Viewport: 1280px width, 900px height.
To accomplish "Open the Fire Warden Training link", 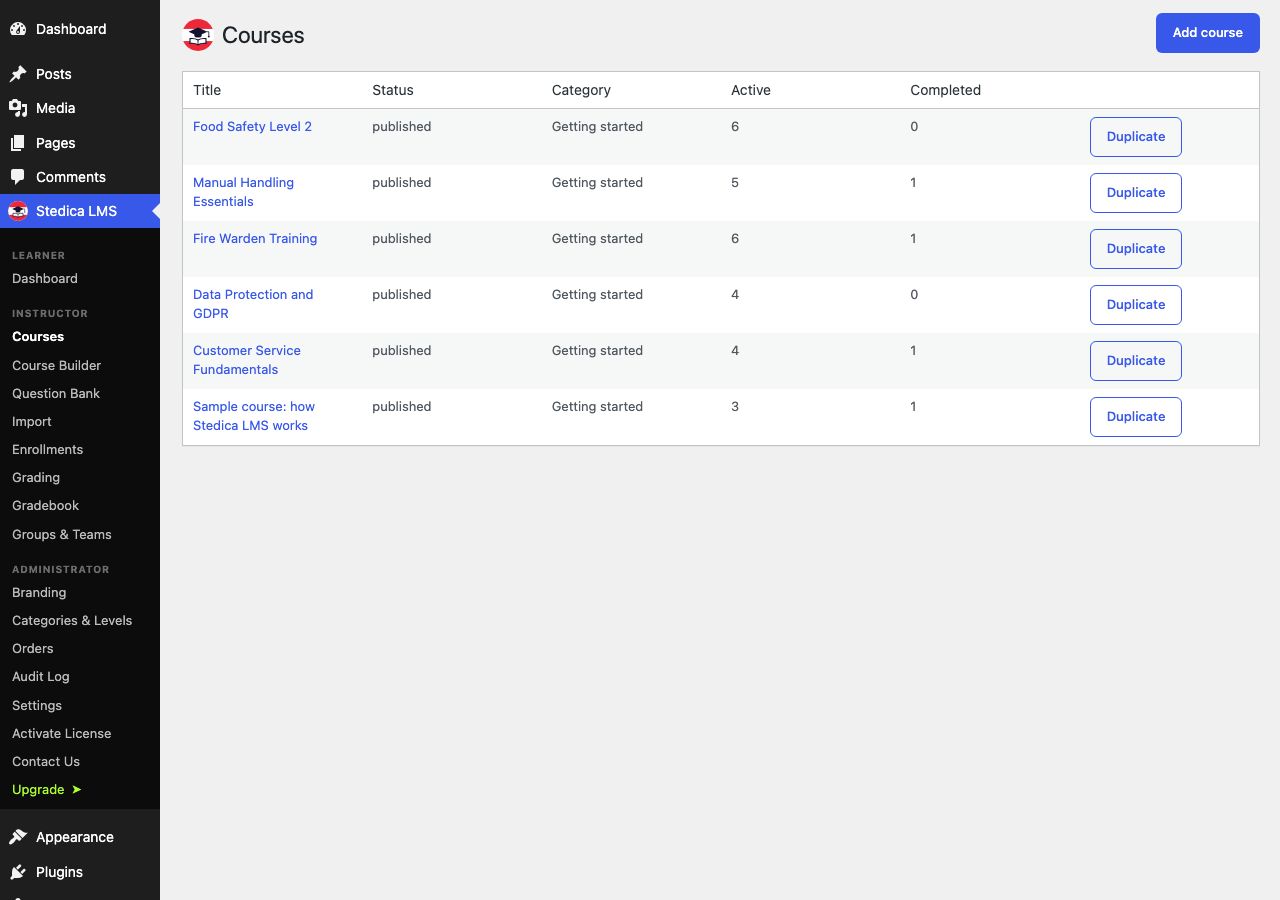I will click(x=255, y=239).
